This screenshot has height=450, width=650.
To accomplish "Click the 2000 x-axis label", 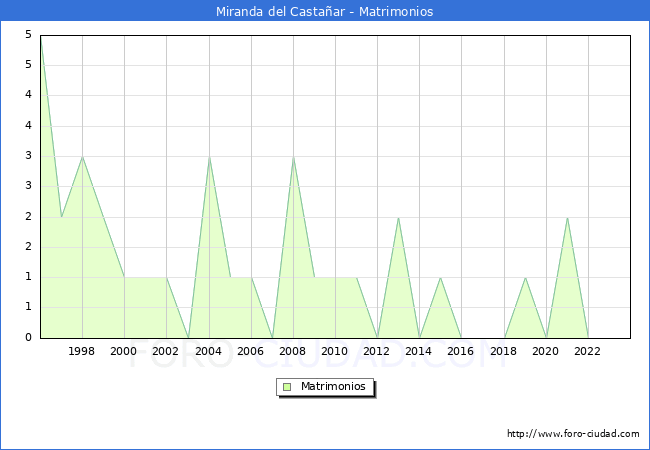I will (124, 351).
